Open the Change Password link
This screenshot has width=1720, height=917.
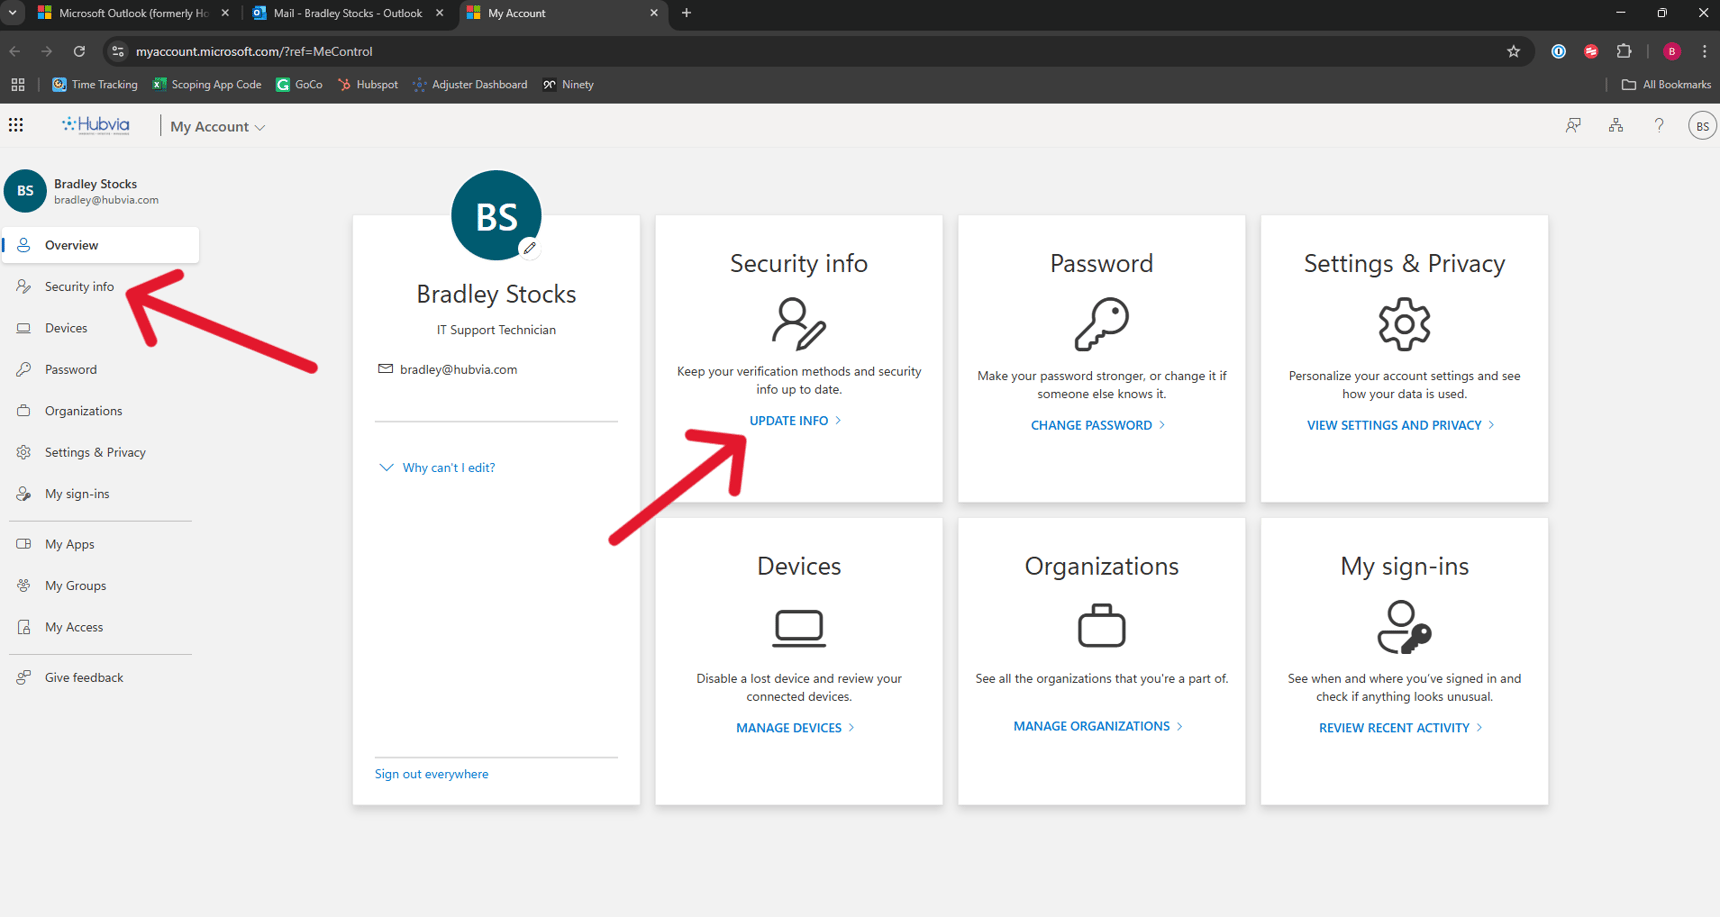pyautogui.click(x=1092, y=425)
